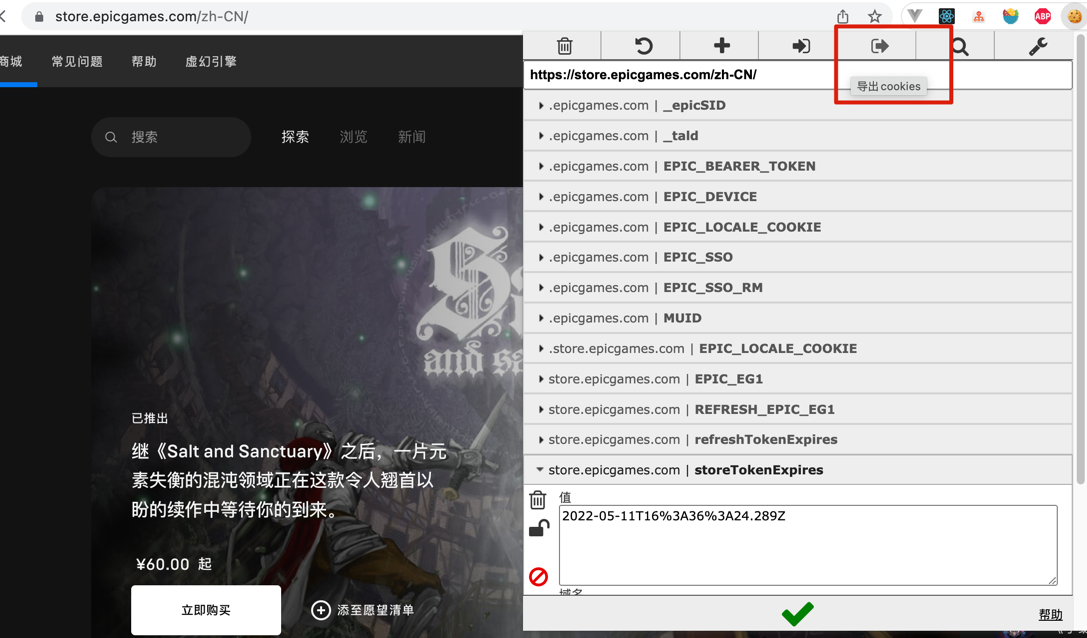Screen dimensions: 1087x638
Task: Expand the _tald cookie row
Action: point(797,136)
